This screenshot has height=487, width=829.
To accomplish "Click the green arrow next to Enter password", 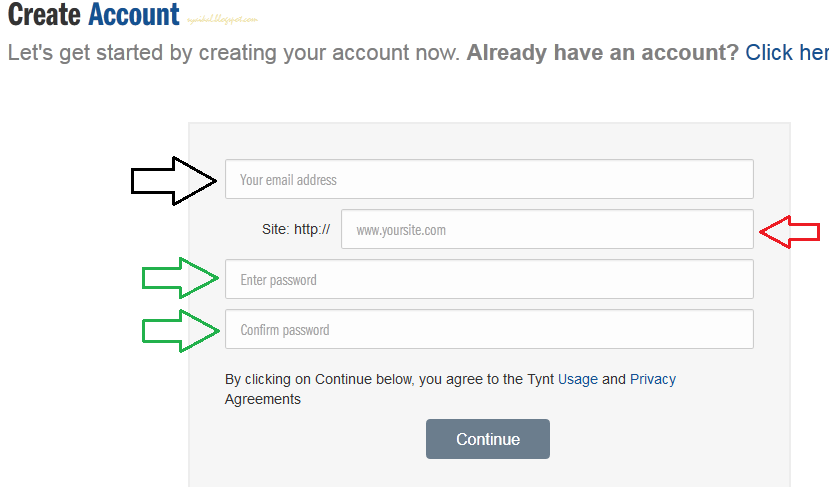I will tap(181, 278).
